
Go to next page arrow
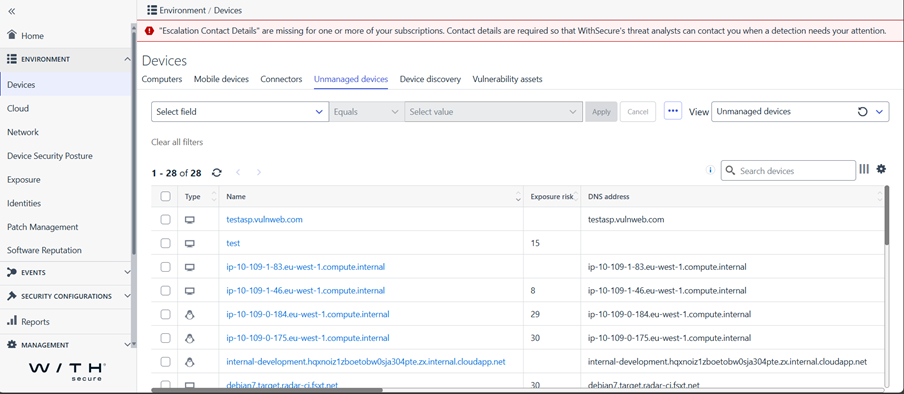click(x=259, y=172)
